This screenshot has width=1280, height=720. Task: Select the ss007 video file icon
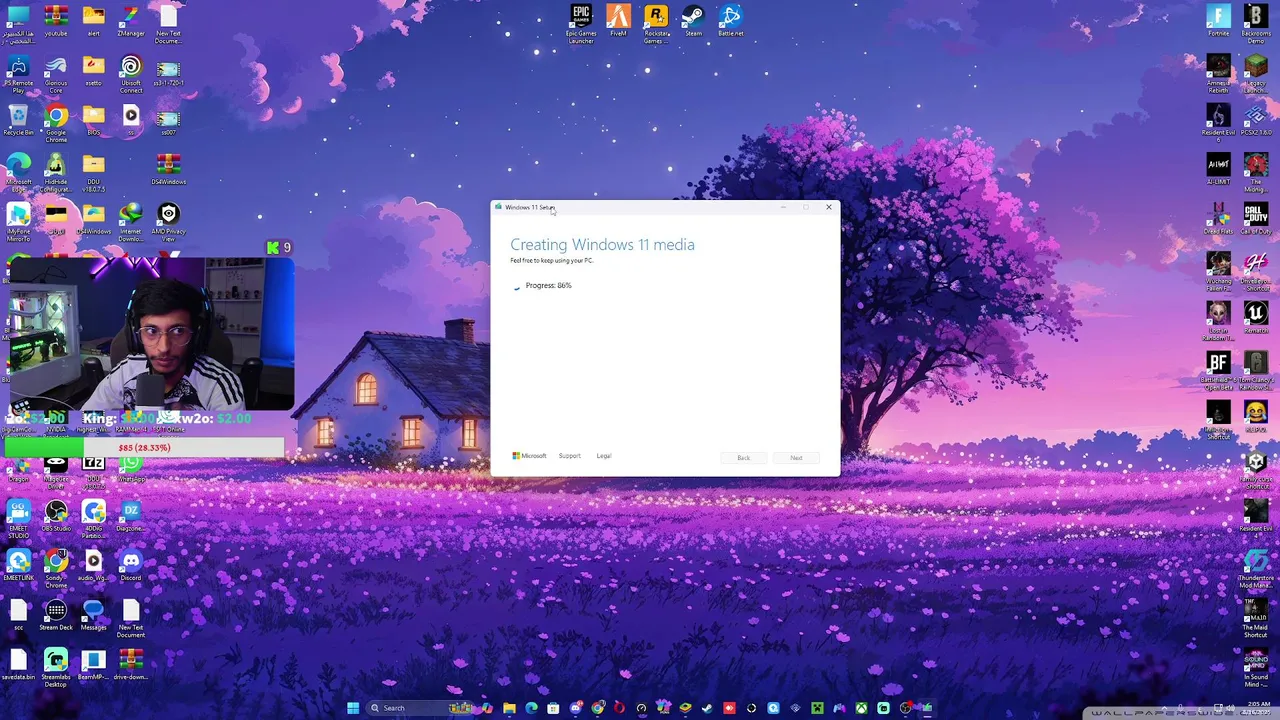tap(168, 120)
